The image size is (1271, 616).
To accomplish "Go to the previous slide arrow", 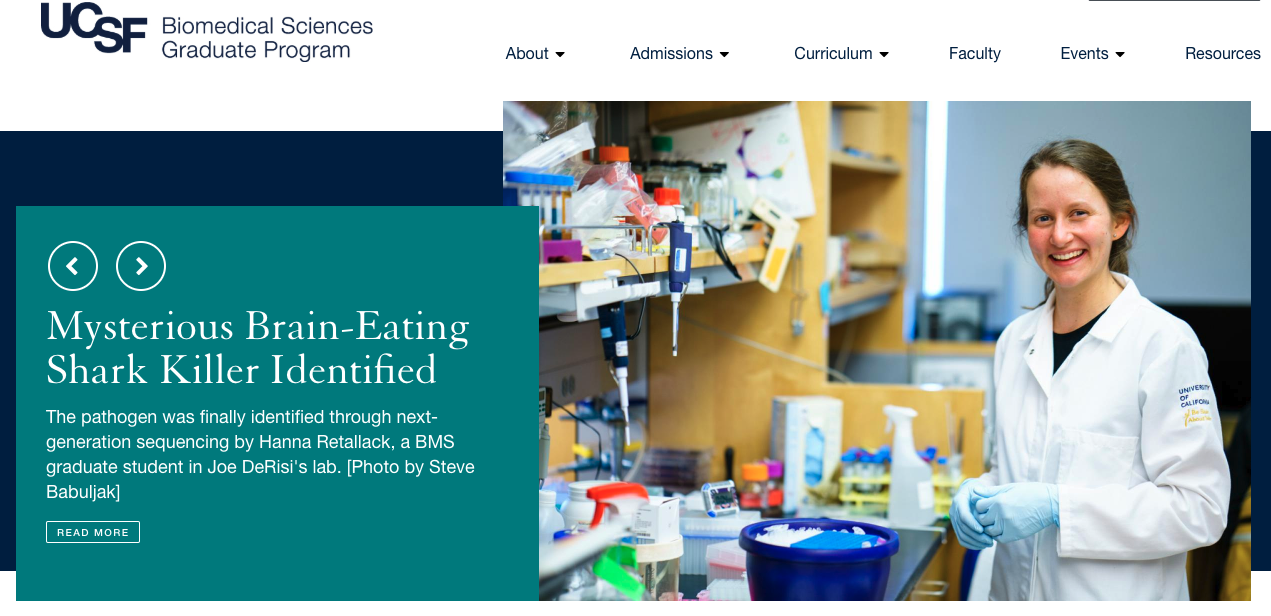I will click(73, 266).
